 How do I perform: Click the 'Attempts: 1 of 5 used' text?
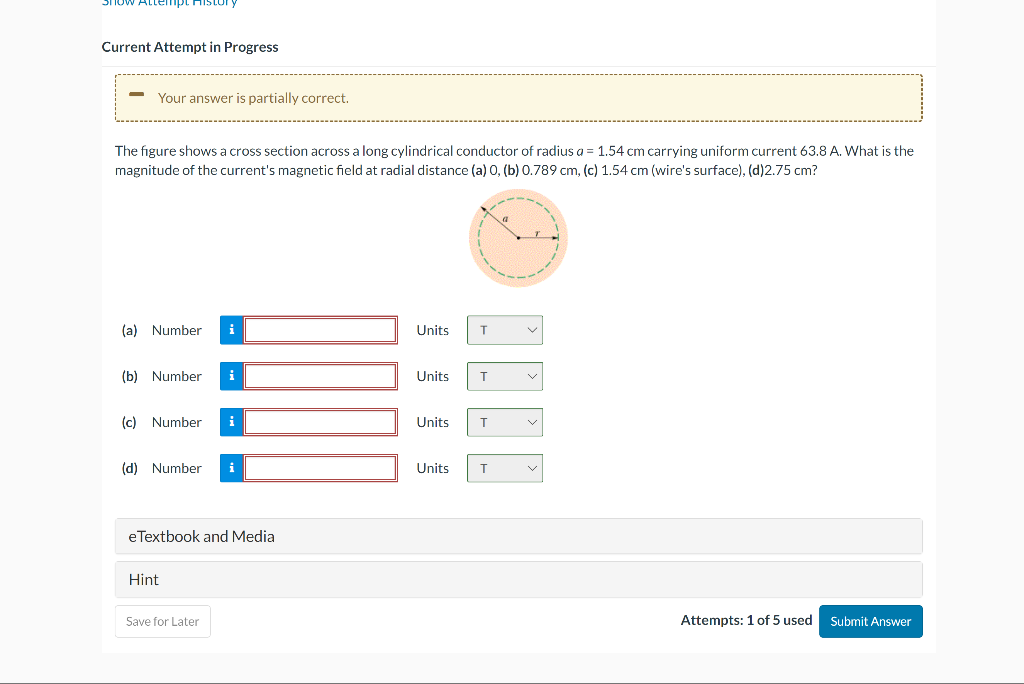tap(746, 620)
